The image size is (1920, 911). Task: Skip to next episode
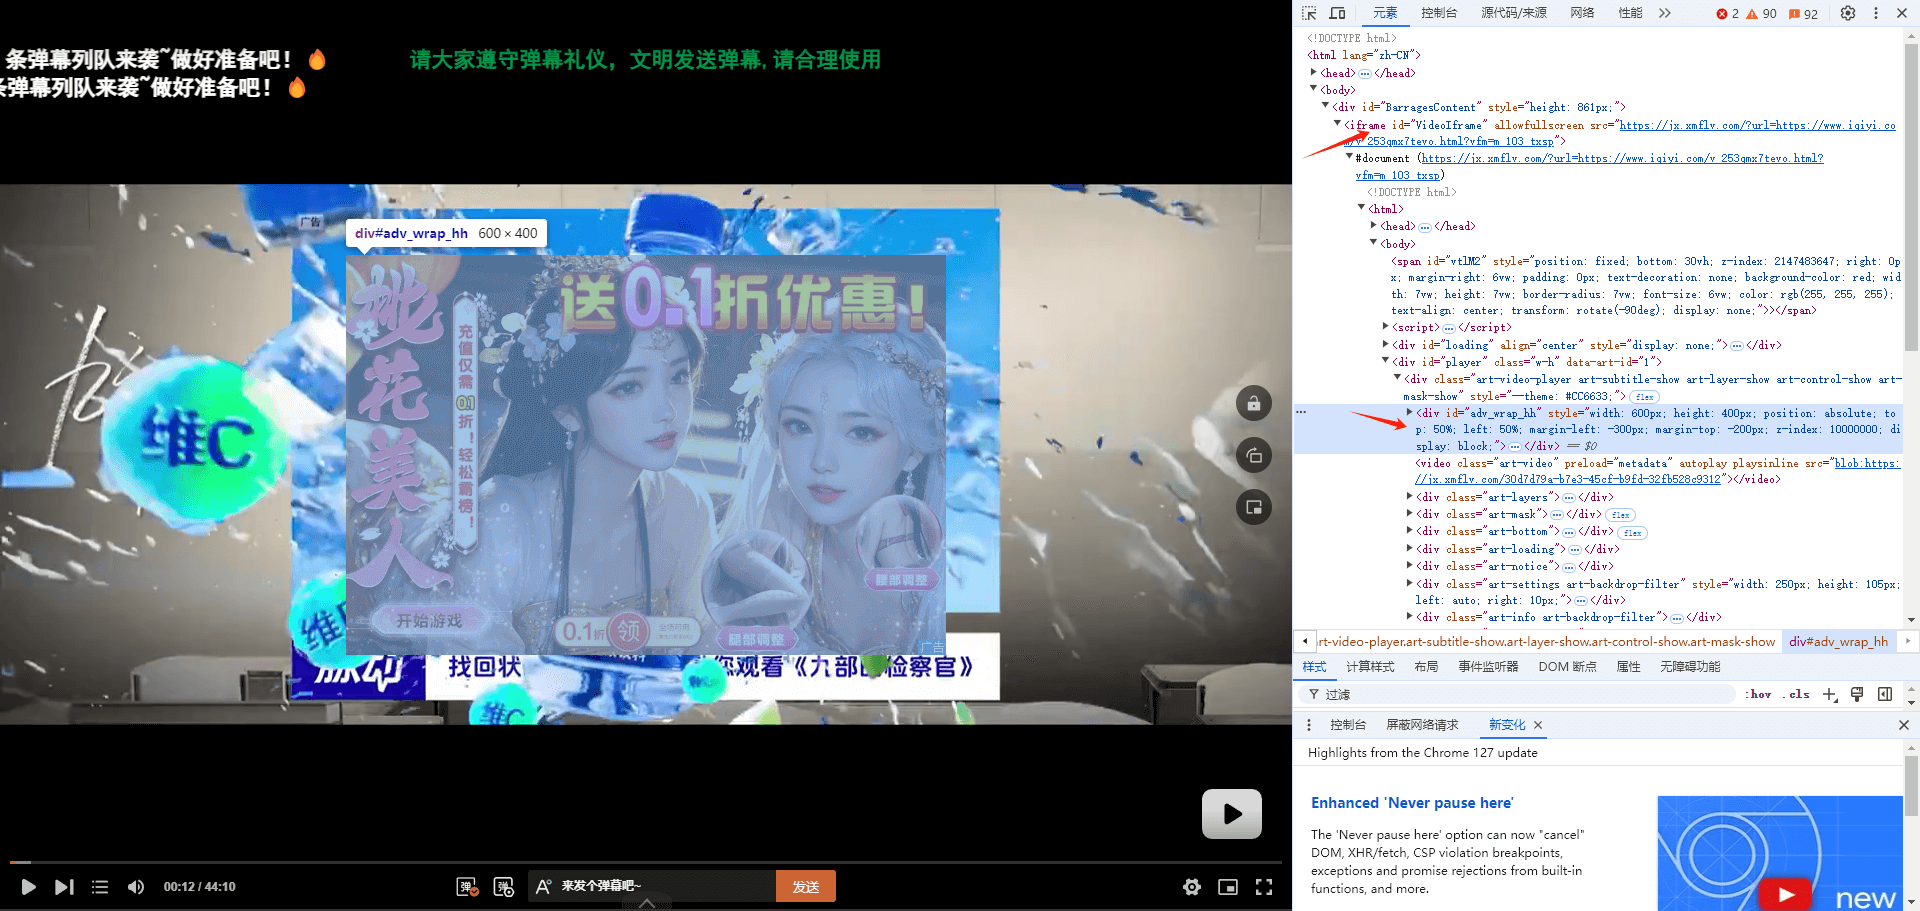coord(64,887)
